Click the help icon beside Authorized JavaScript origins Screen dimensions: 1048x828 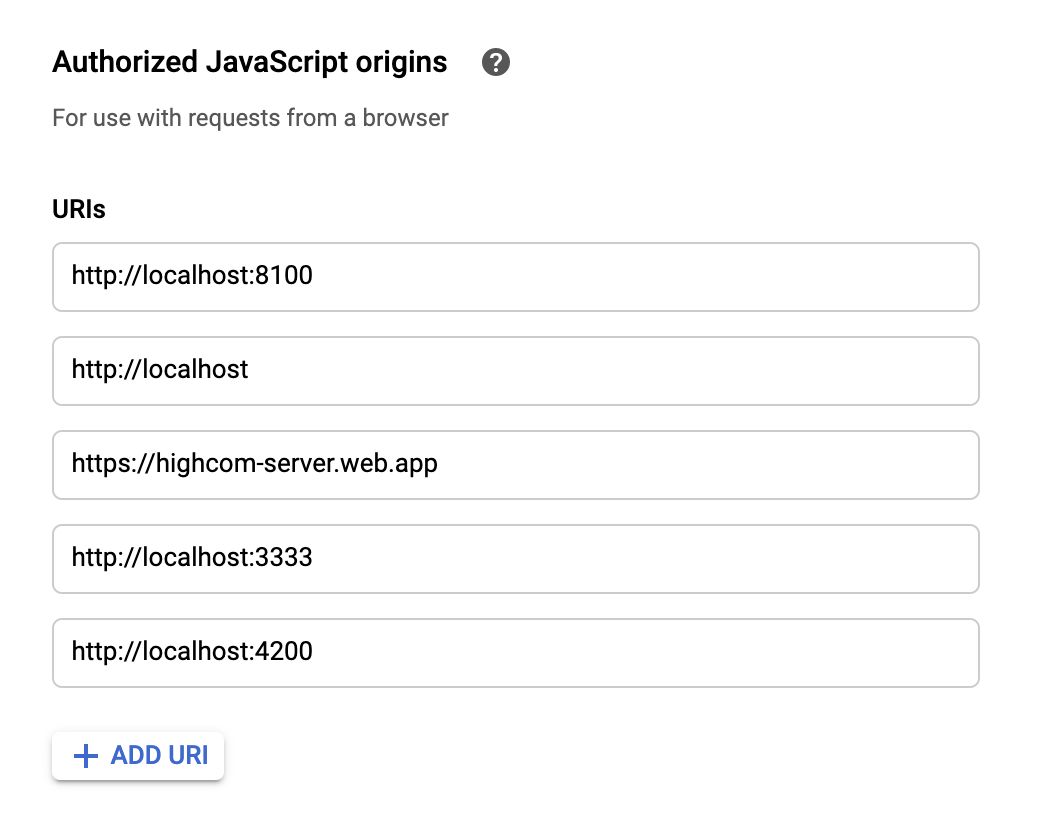point(495,63)
